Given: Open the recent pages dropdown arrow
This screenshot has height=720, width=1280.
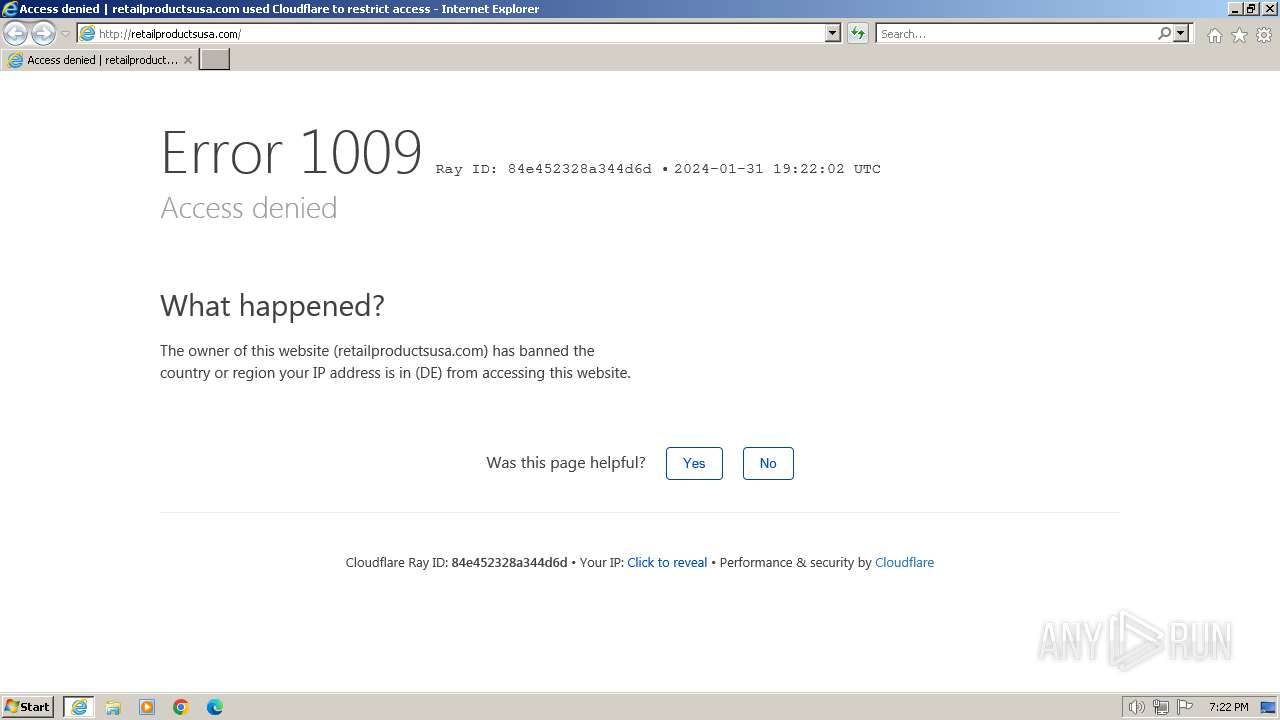Looking at the screenshot, I should 66,34.
